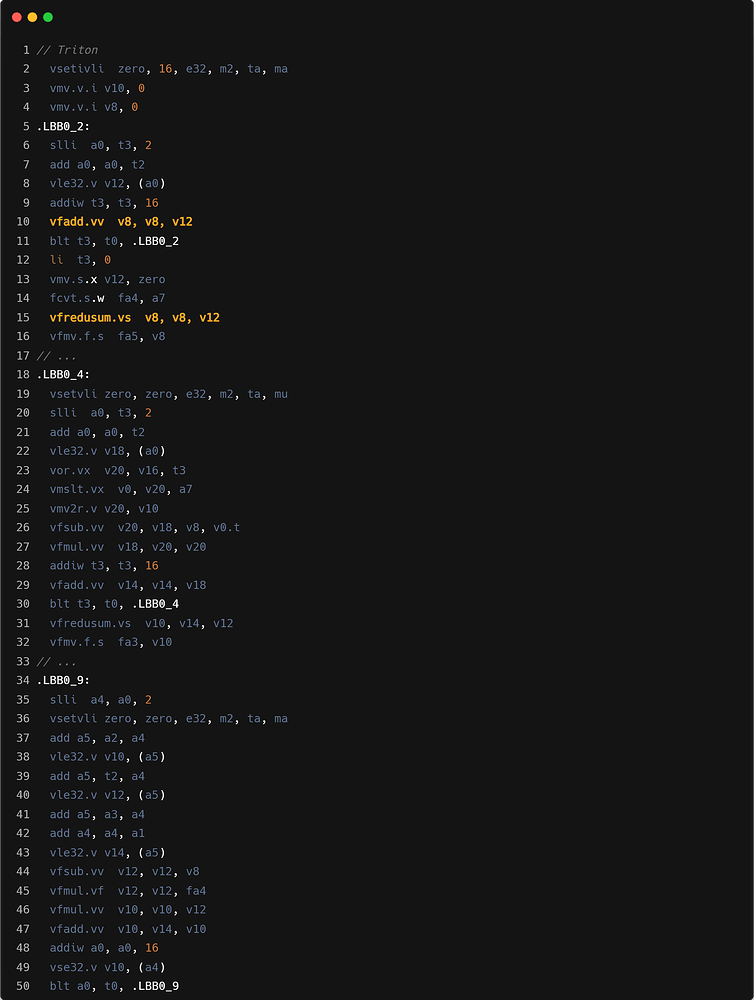The height and width of the screenshot is (1000, 754).
Task: Click the yellow minimize window button
Action: click(32, 17)
